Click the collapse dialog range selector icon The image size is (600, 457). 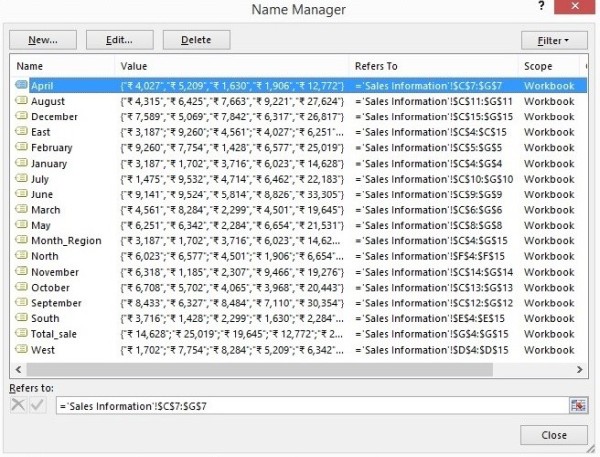coord(577,405)
